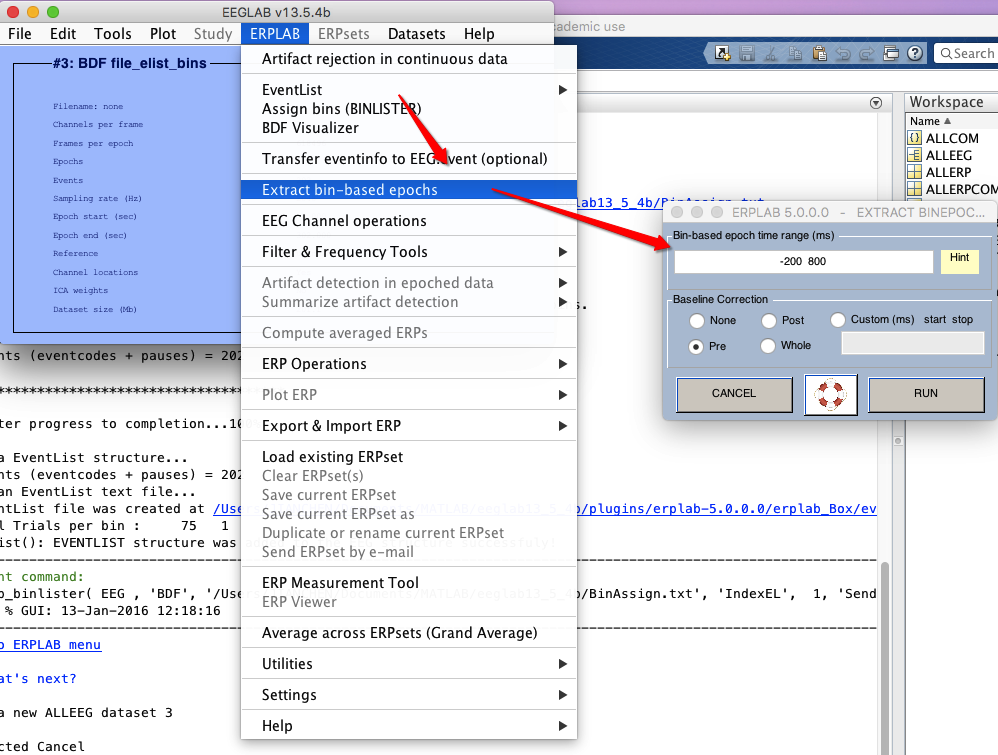998x755 pixels.
Task: Open the Help menu in EEGLAB menubar
Action: point(479,34)
